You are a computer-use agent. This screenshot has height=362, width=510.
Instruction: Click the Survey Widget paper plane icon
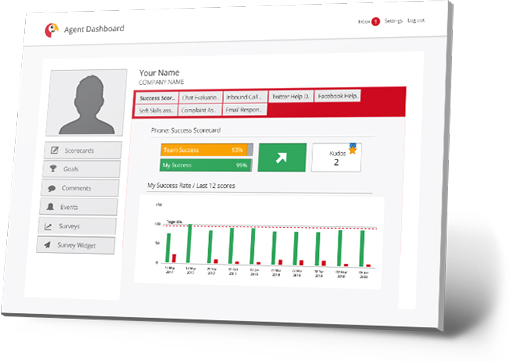click(x=47, y=245)
